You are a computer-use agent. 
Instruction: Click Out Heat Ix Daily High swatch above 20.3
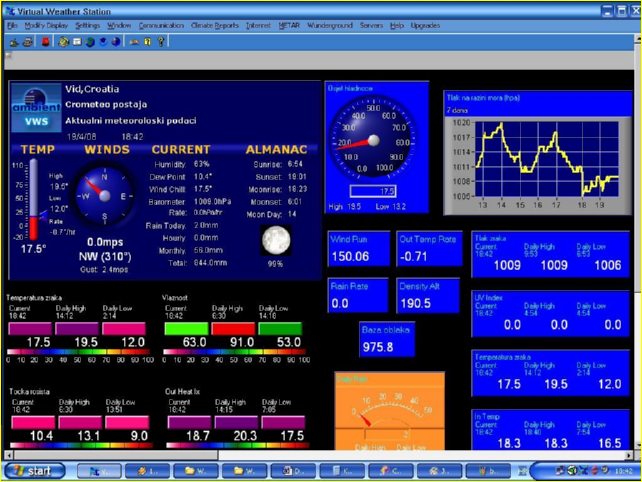[236, 423]
